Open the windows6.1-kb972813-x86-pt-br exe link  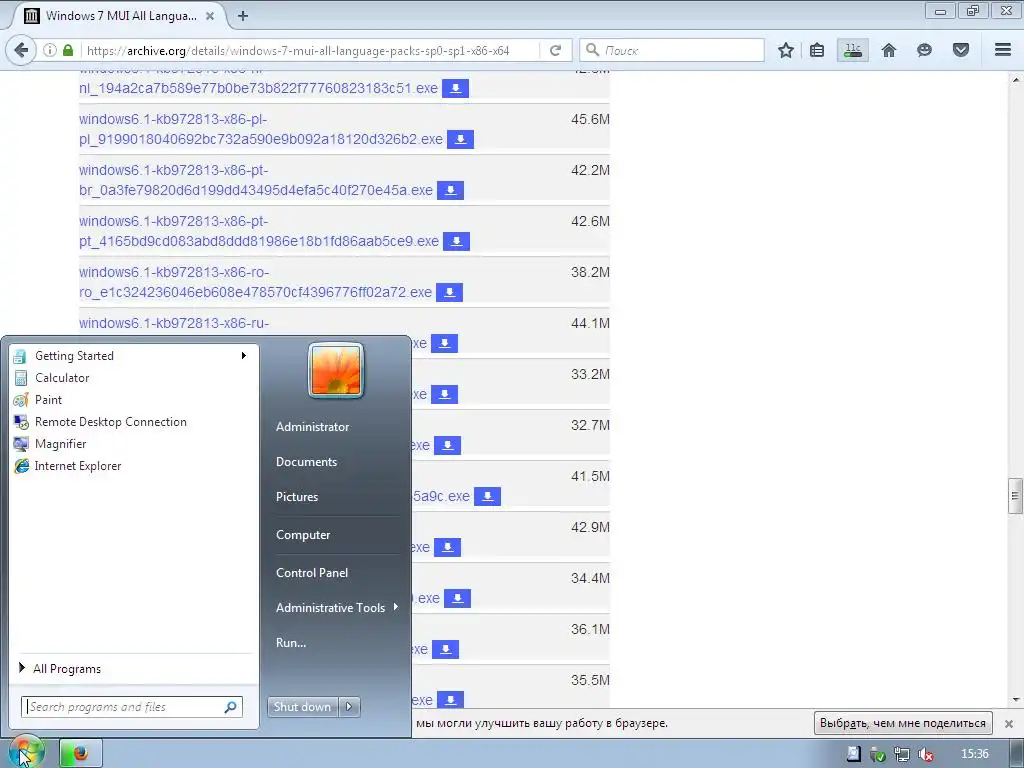tap(255, 180)
